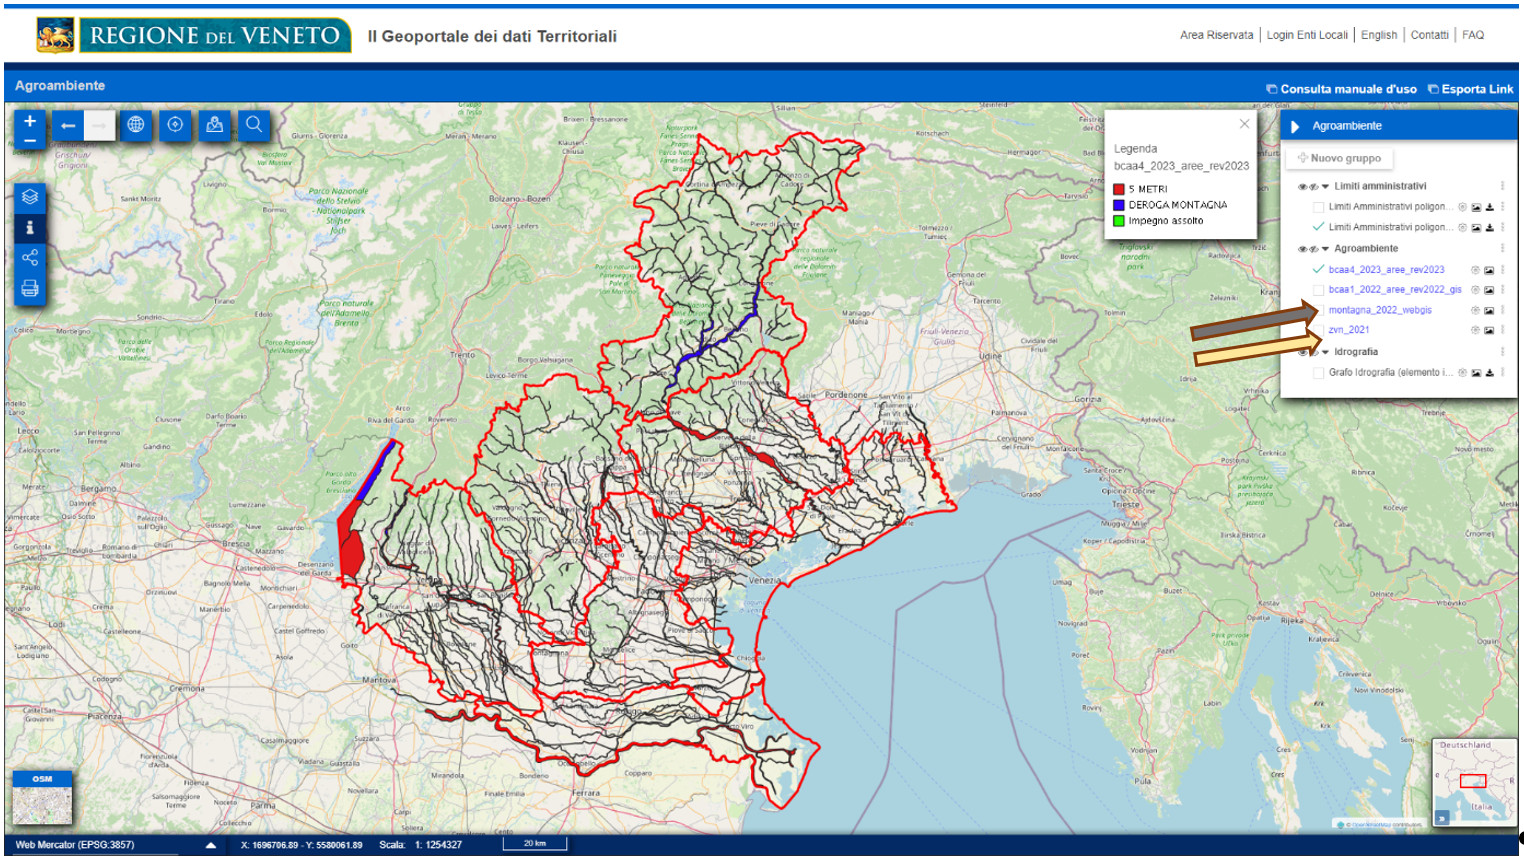The height and width of the screenshot is (861, 1524).
Task: Open the FAQ page
Action: pyautogui.click(x=1472, y=35)
